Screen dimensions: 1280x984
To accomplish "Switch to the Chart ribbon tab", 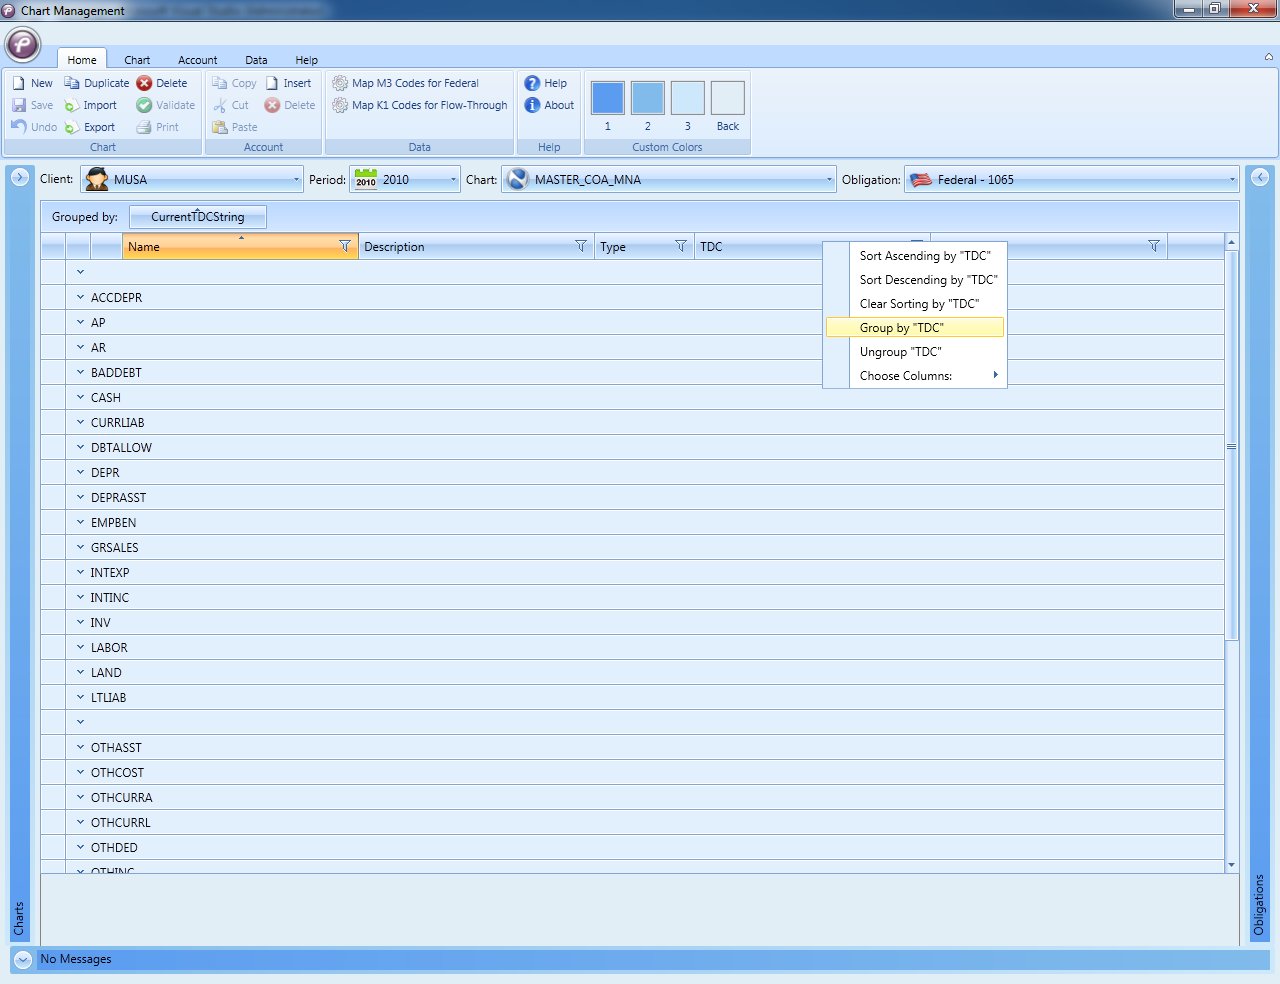I will pos(137,60).
